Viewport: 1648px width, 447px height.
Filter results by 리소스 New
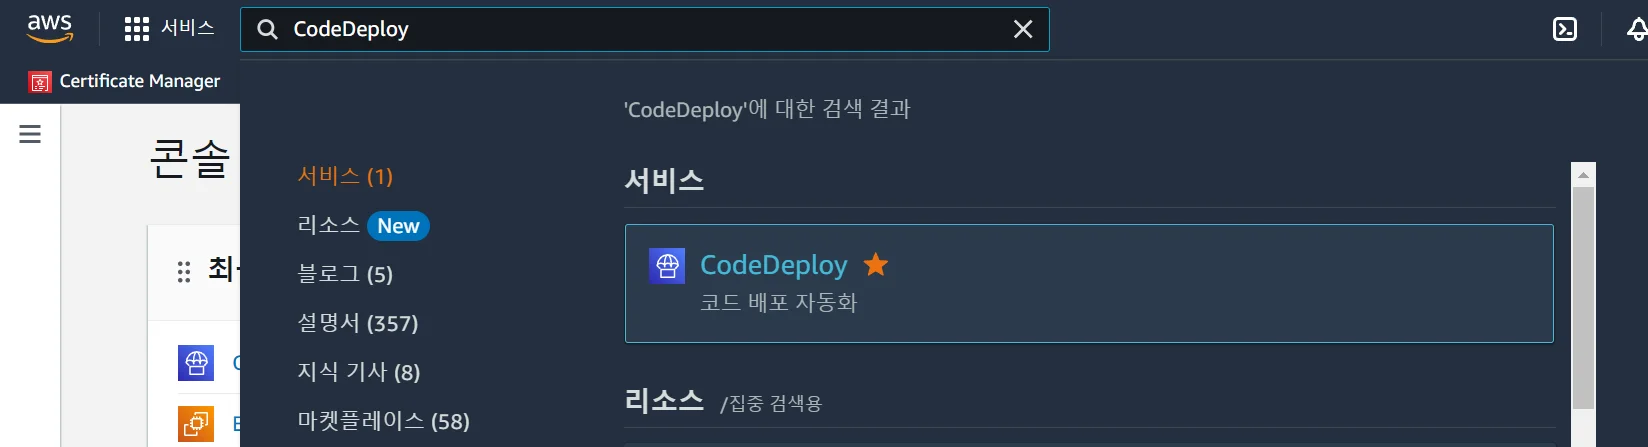coord(363,226)
